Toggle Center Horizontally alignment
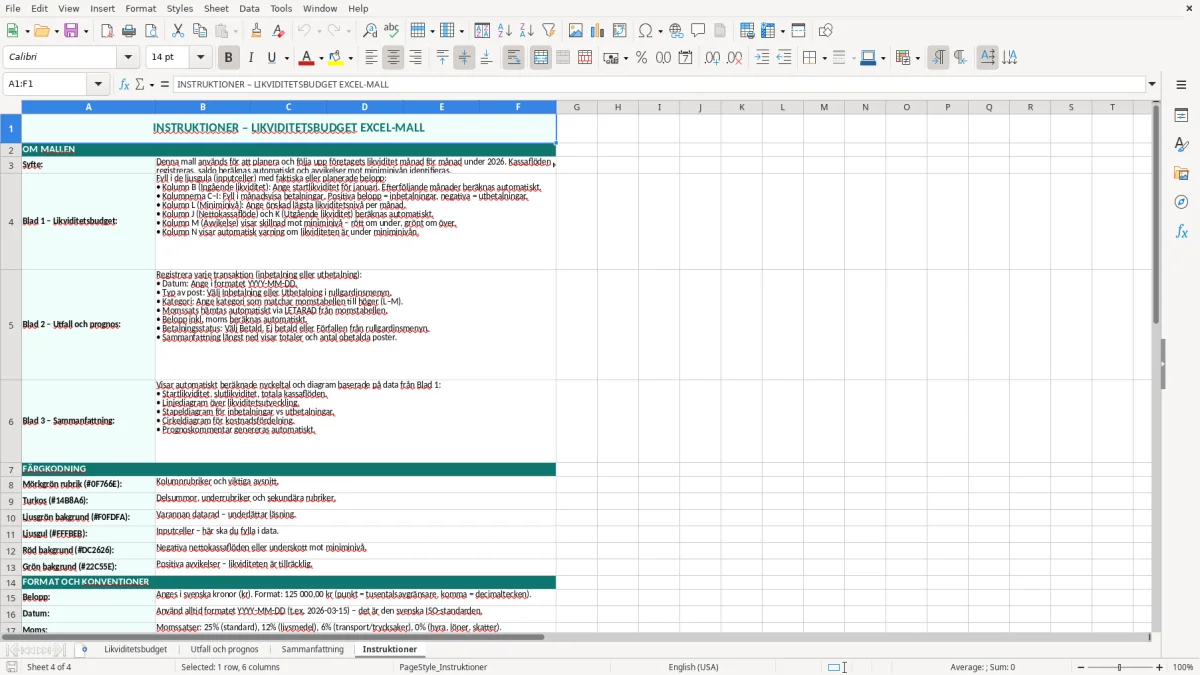 pos(393,58)
